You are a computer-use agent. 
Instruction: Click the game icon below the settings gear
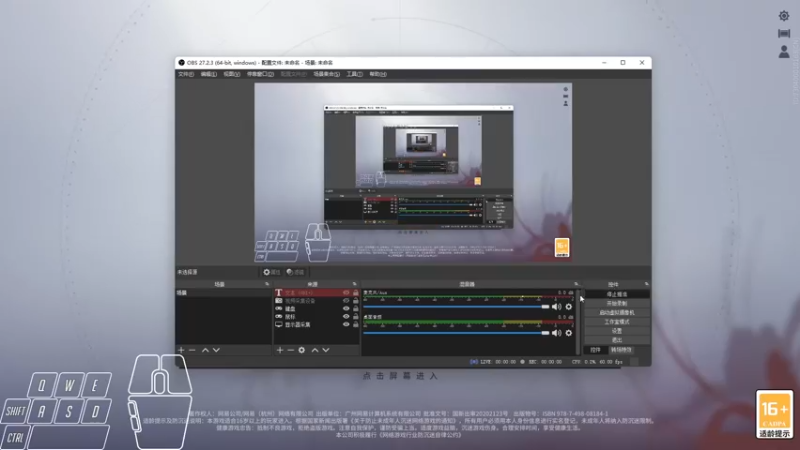pyautogui.click(x=784, y=33)
